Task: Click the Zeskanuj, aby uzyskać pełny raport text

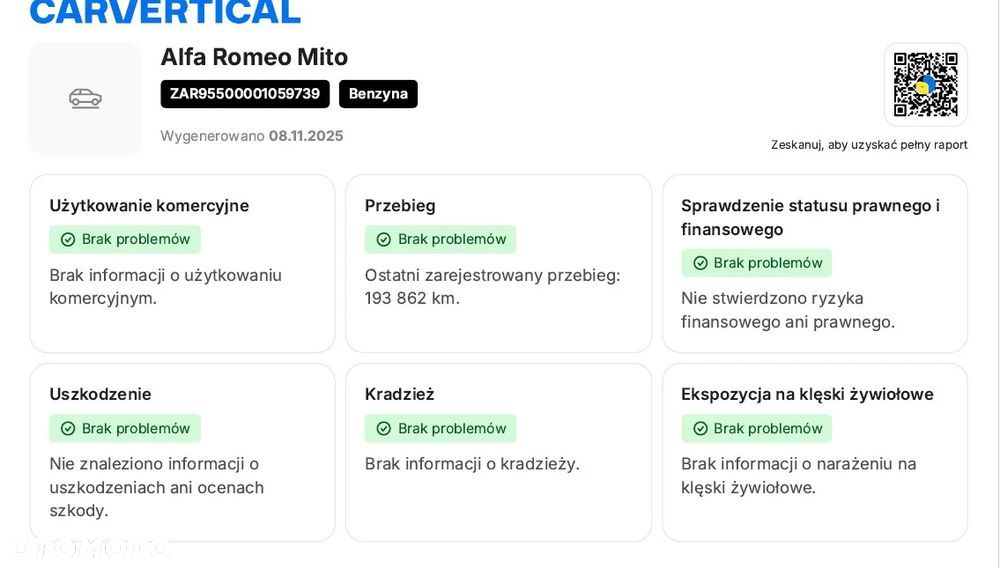Action: pyautogui.click(x=869, y=145)
